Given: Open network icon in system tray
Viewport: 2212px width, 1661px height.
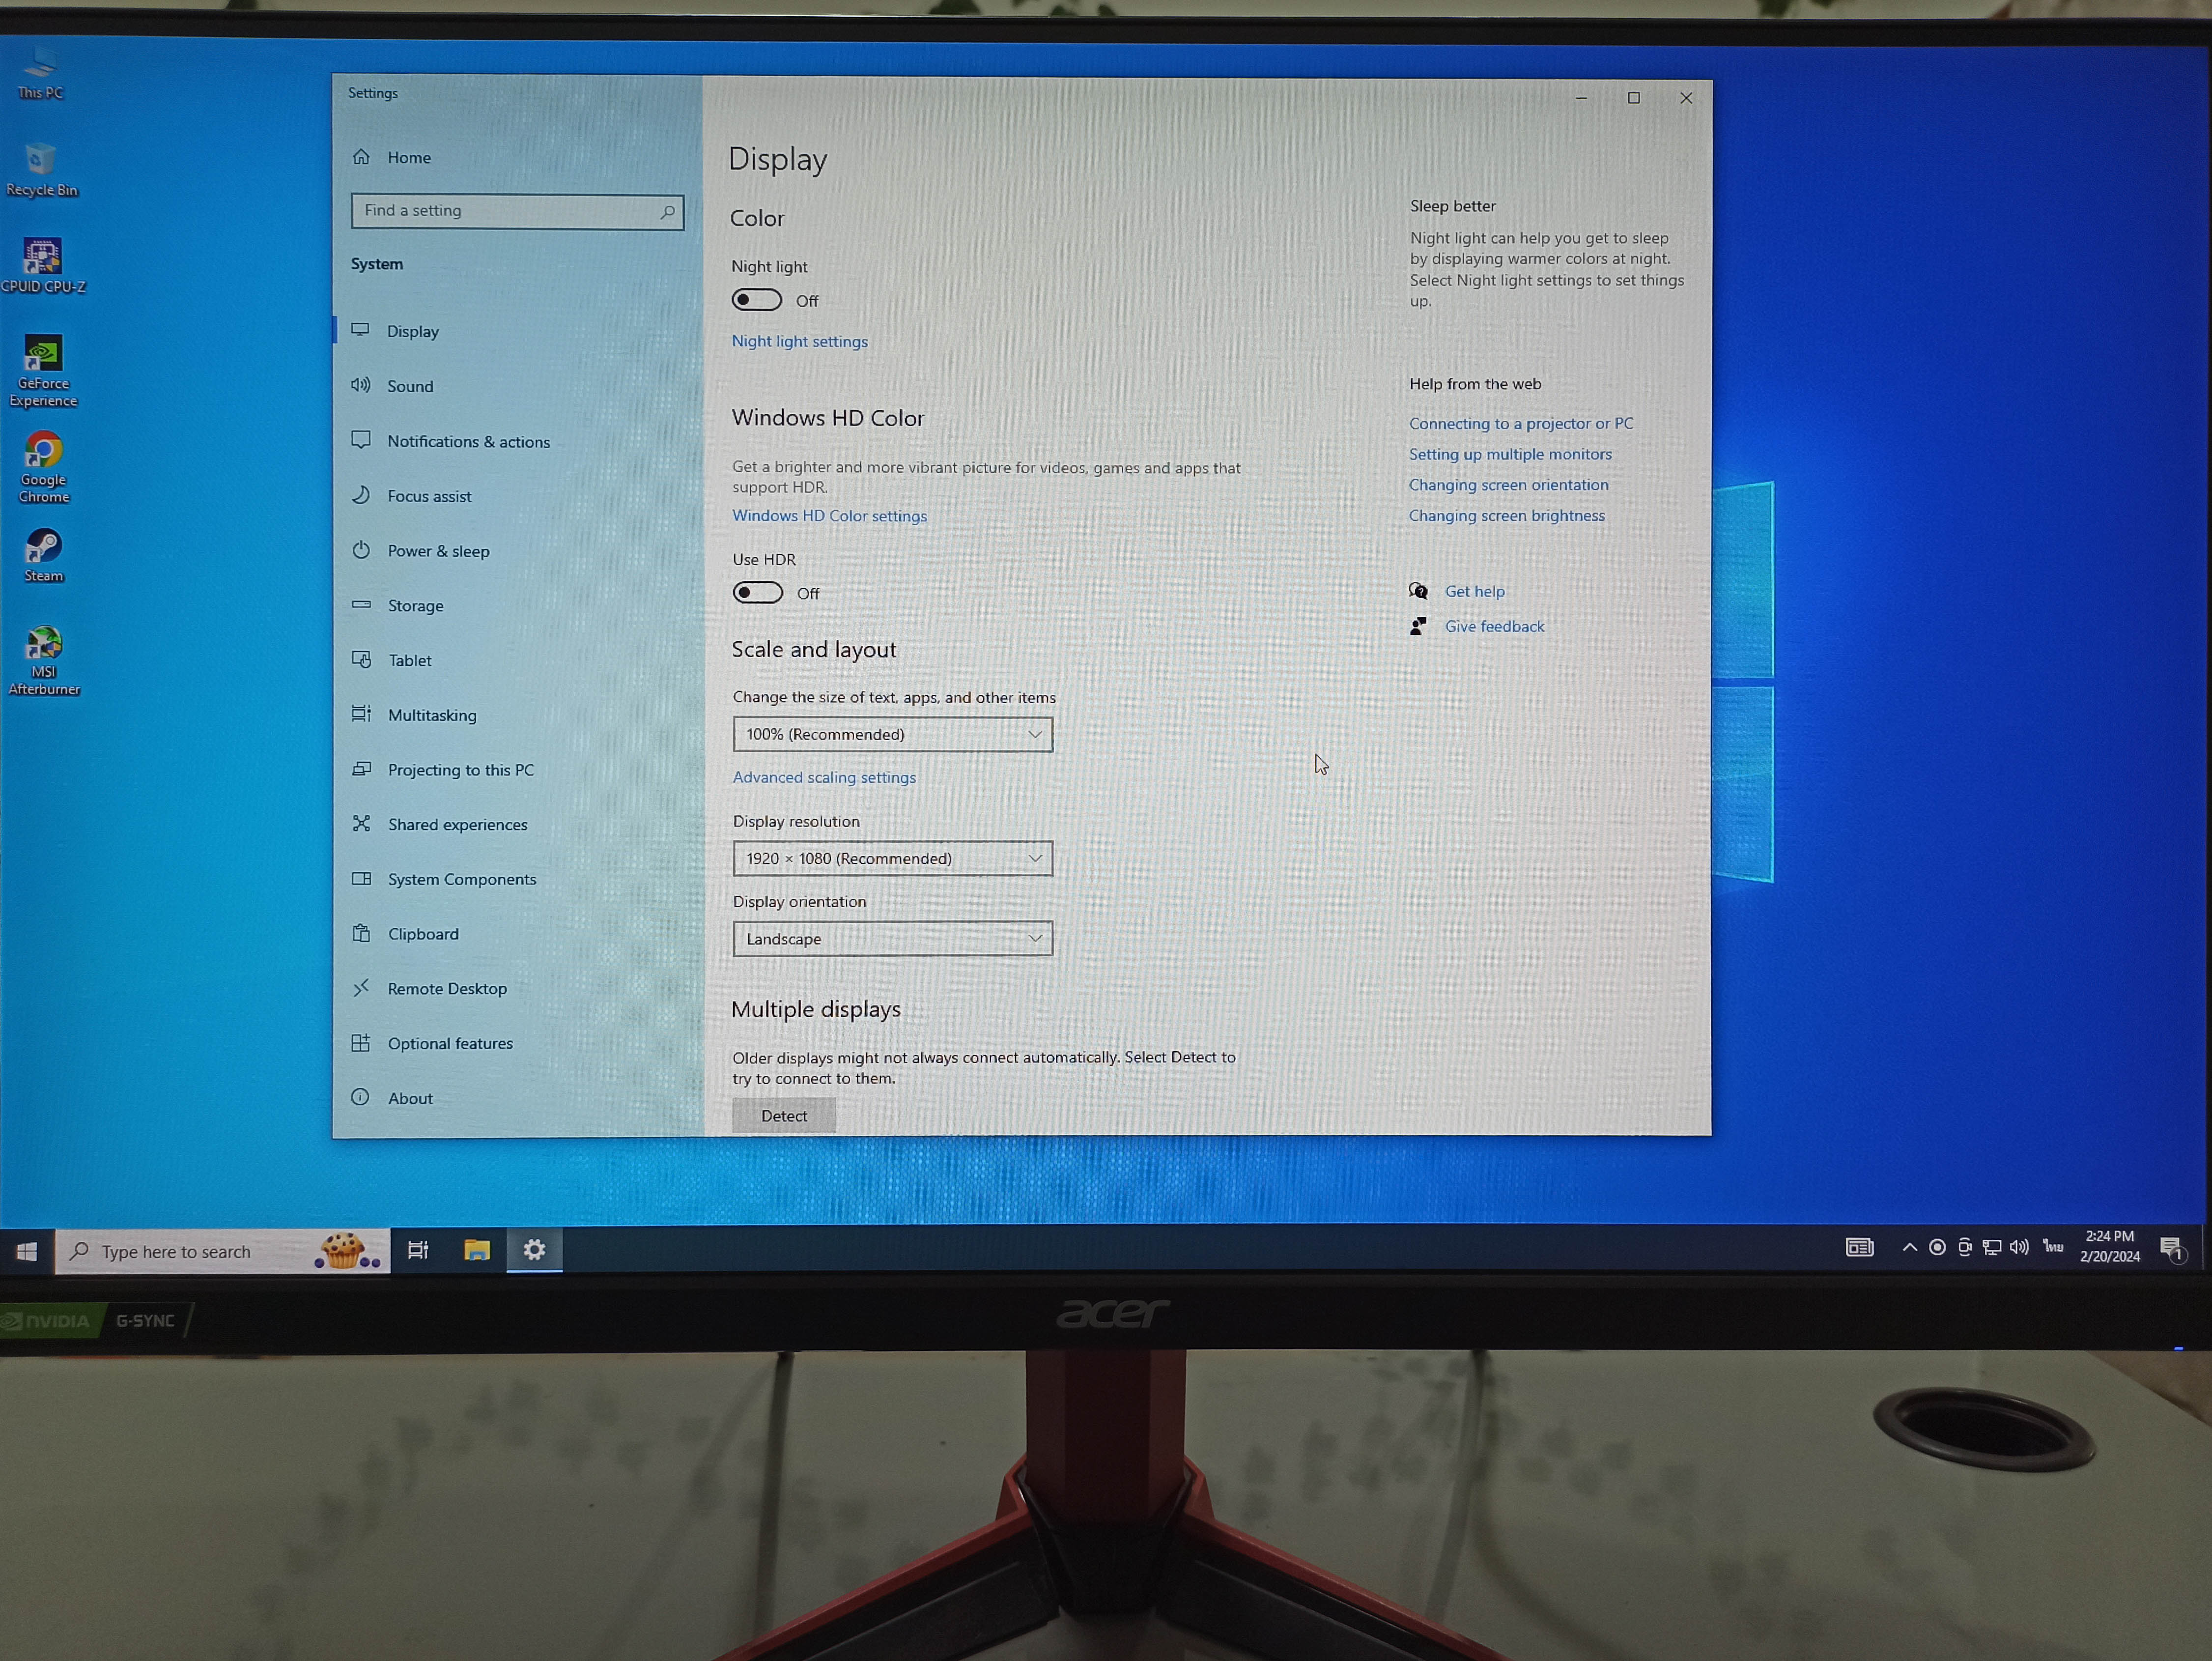Looking at the screenshot, I should (1992, 1247).
